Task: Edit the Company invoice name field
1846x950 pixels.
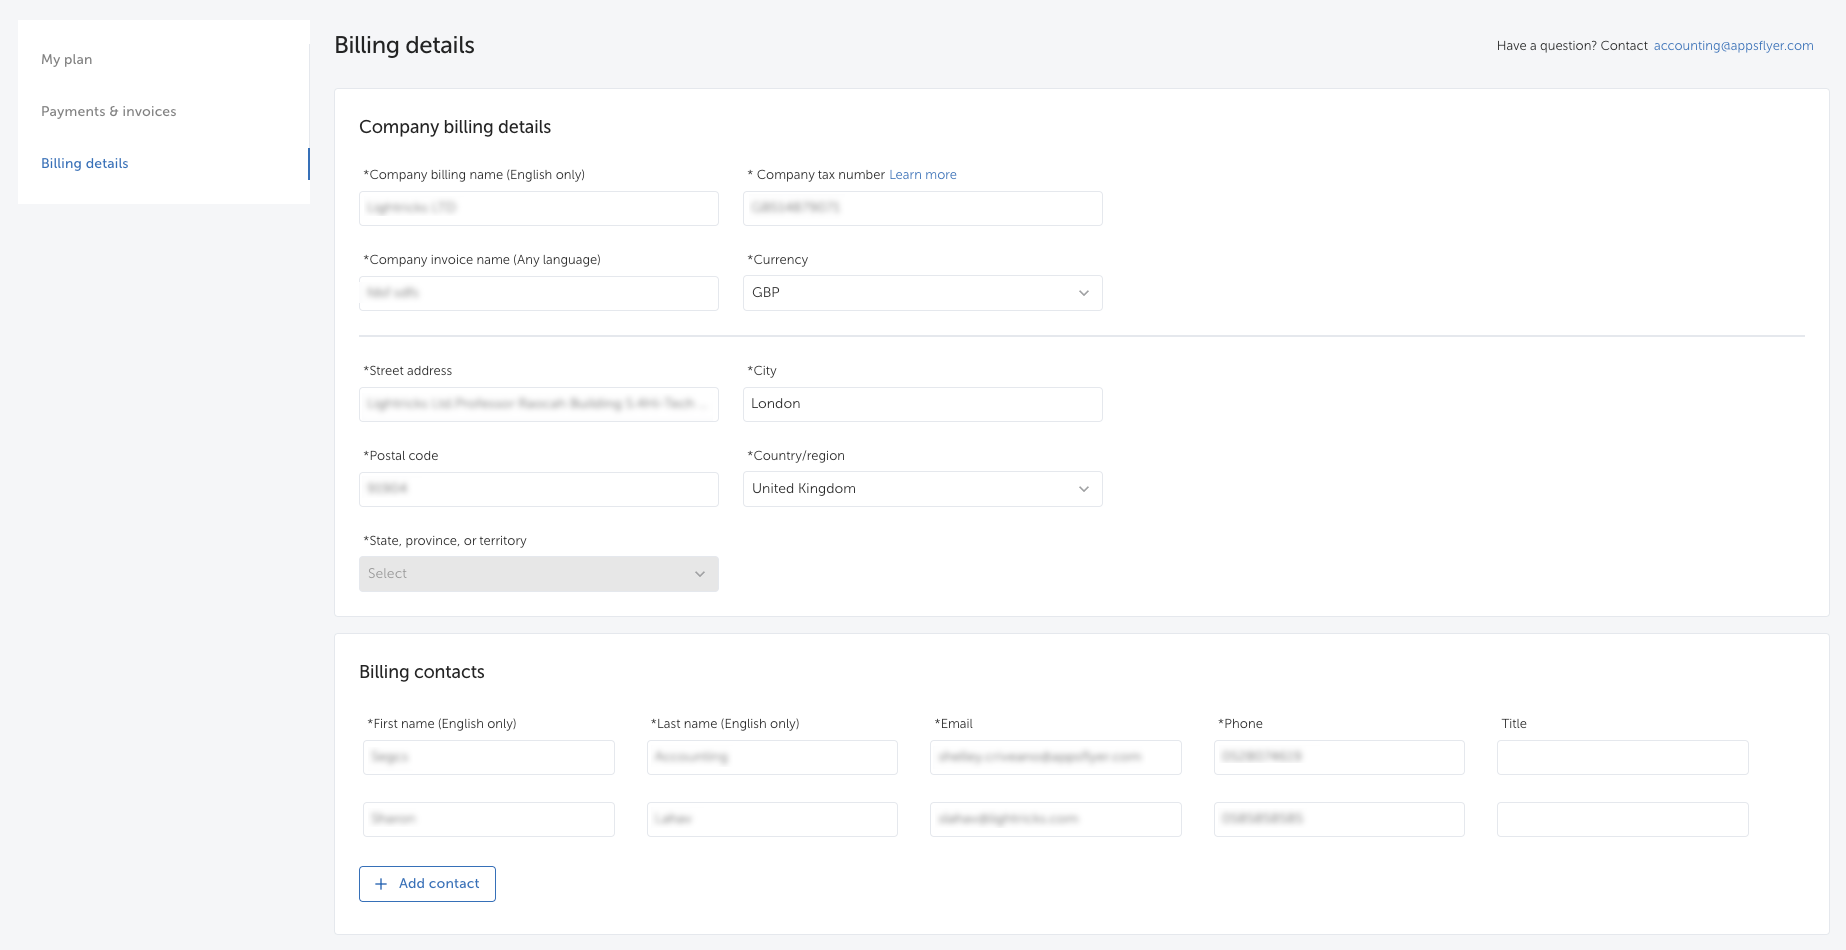Action: 538,293
